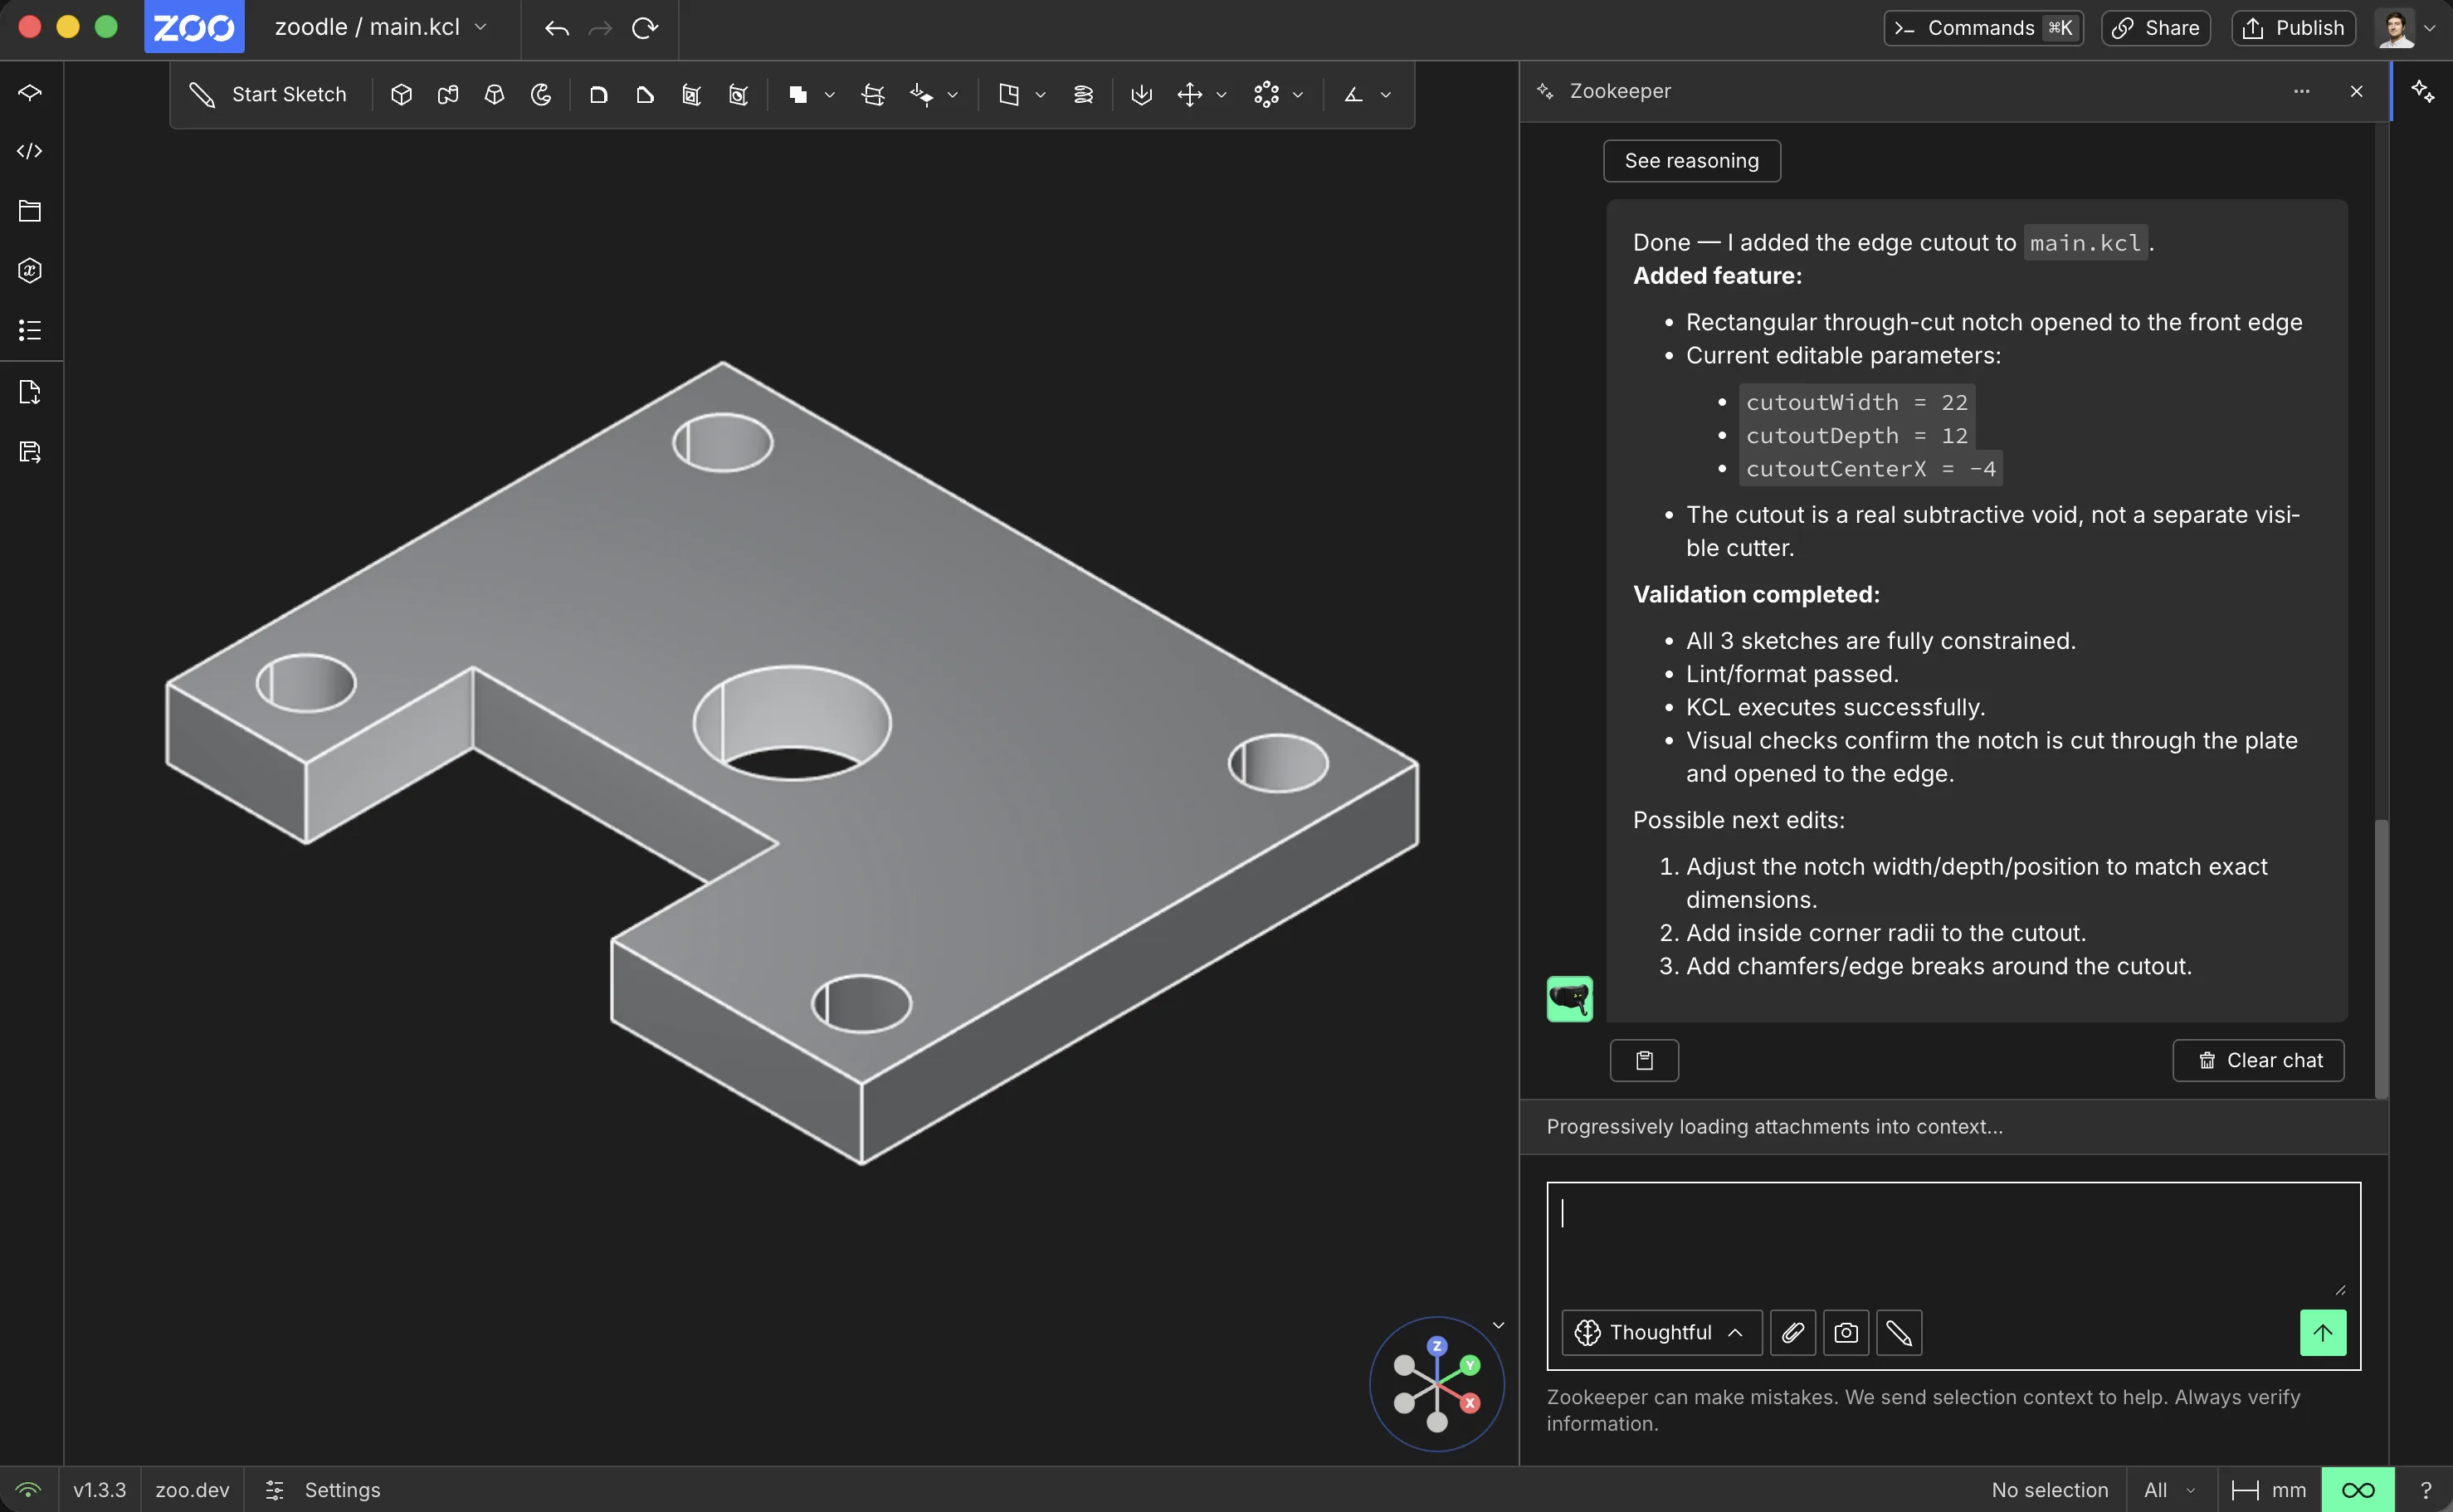This screenshot has width=2453, height=1512.
Task: Toggle the green infinity status indicator
Action: click(2357, 1490)
